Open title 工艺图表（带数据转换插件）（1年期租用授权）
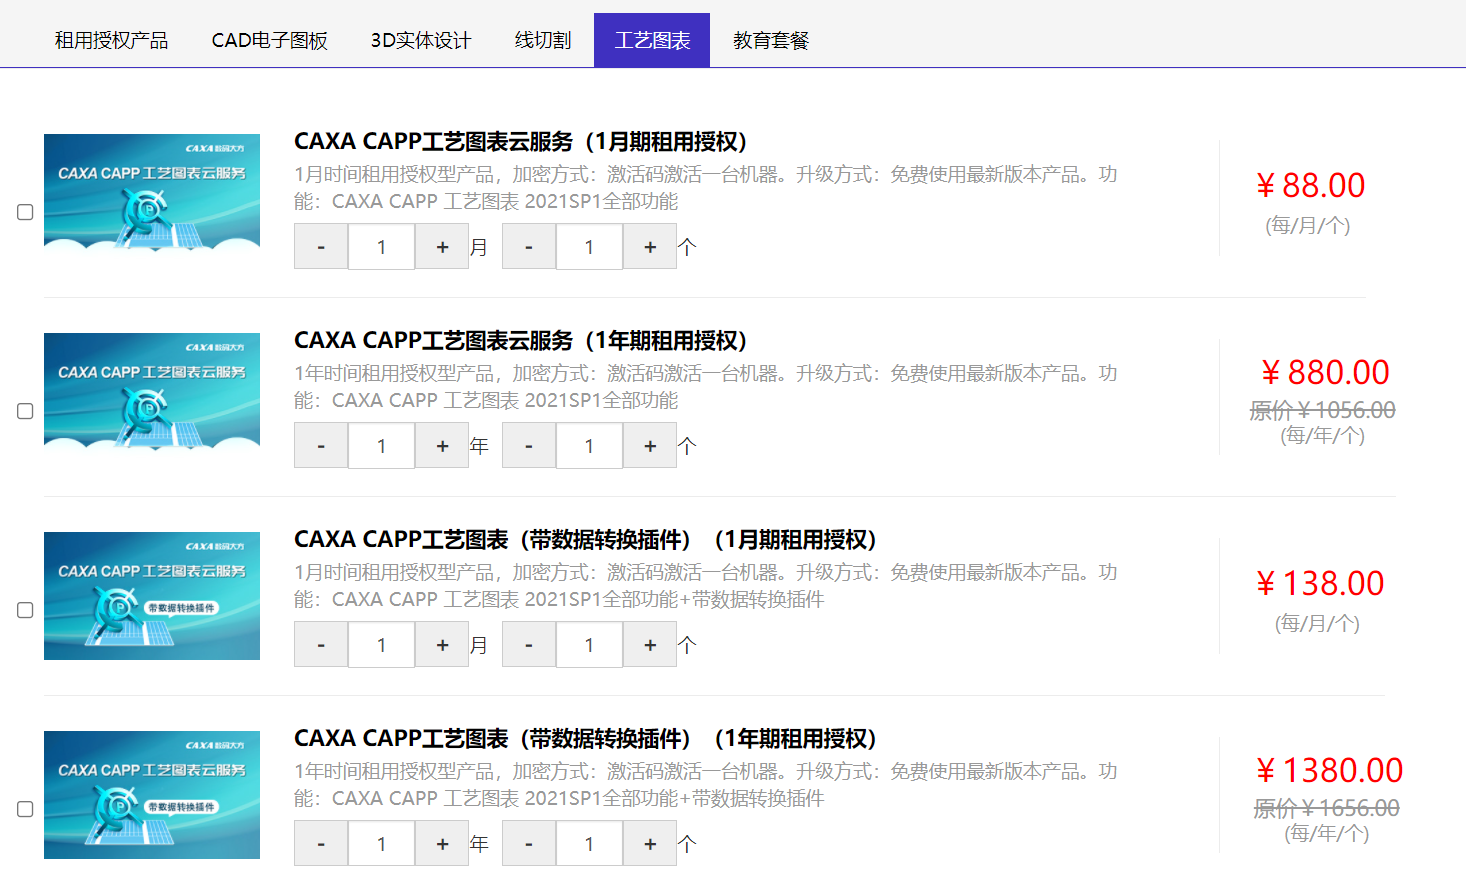 [x=586, y=739]
